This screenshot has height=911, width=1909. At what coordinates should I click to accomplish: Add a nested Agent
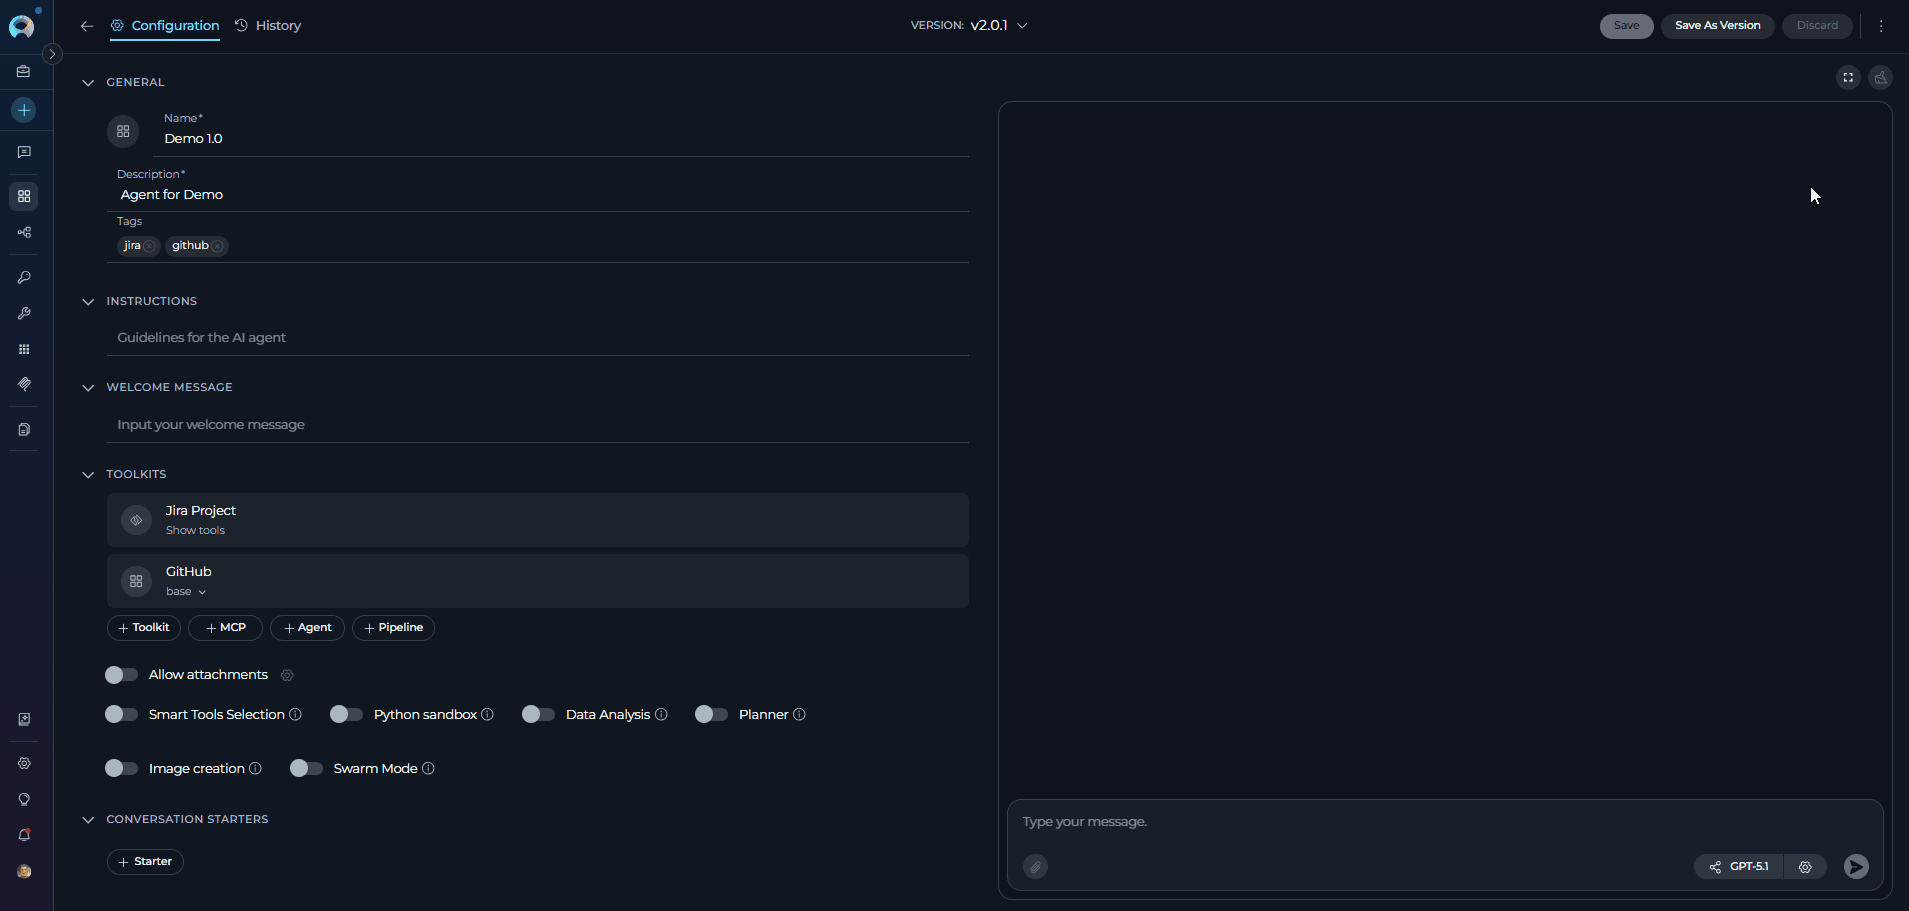point(308,628)
